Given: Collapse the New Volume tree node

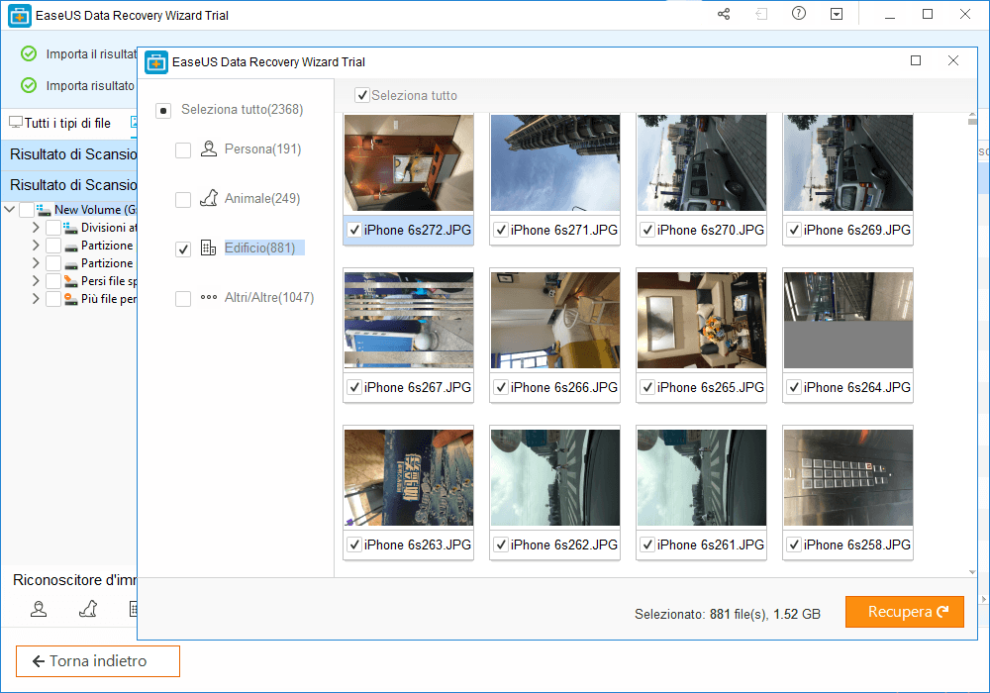Looking at the screenshot, I should click(x=9, y=210).
